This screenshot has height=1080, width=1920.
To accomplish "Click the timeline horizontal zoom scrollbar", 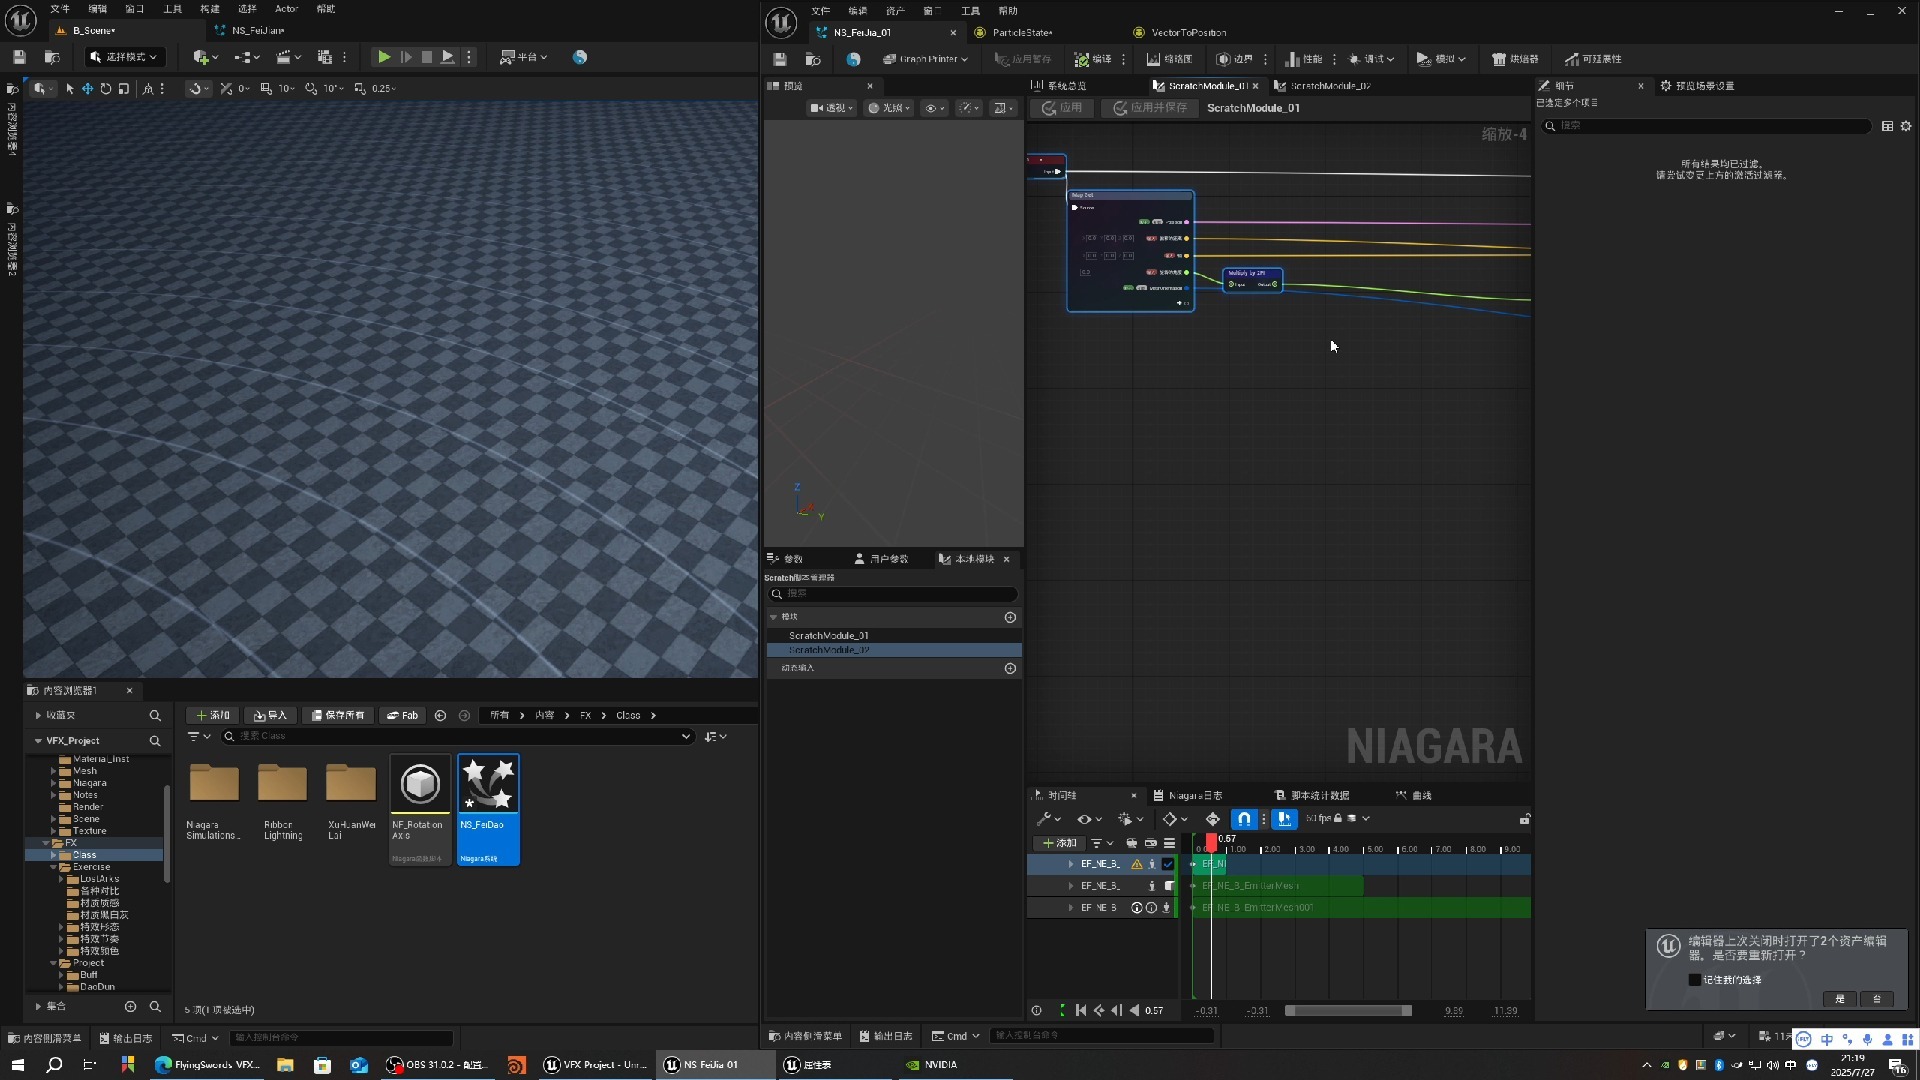I will pos(1348,1011).
